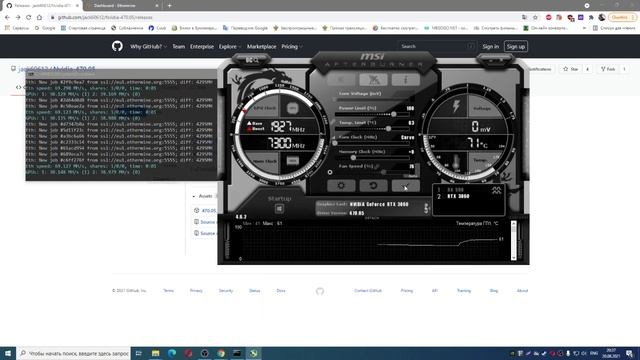Toggle the fan speed sync circle button
Viewport: 640px width, 360px height.
click(x=330, y=172)
